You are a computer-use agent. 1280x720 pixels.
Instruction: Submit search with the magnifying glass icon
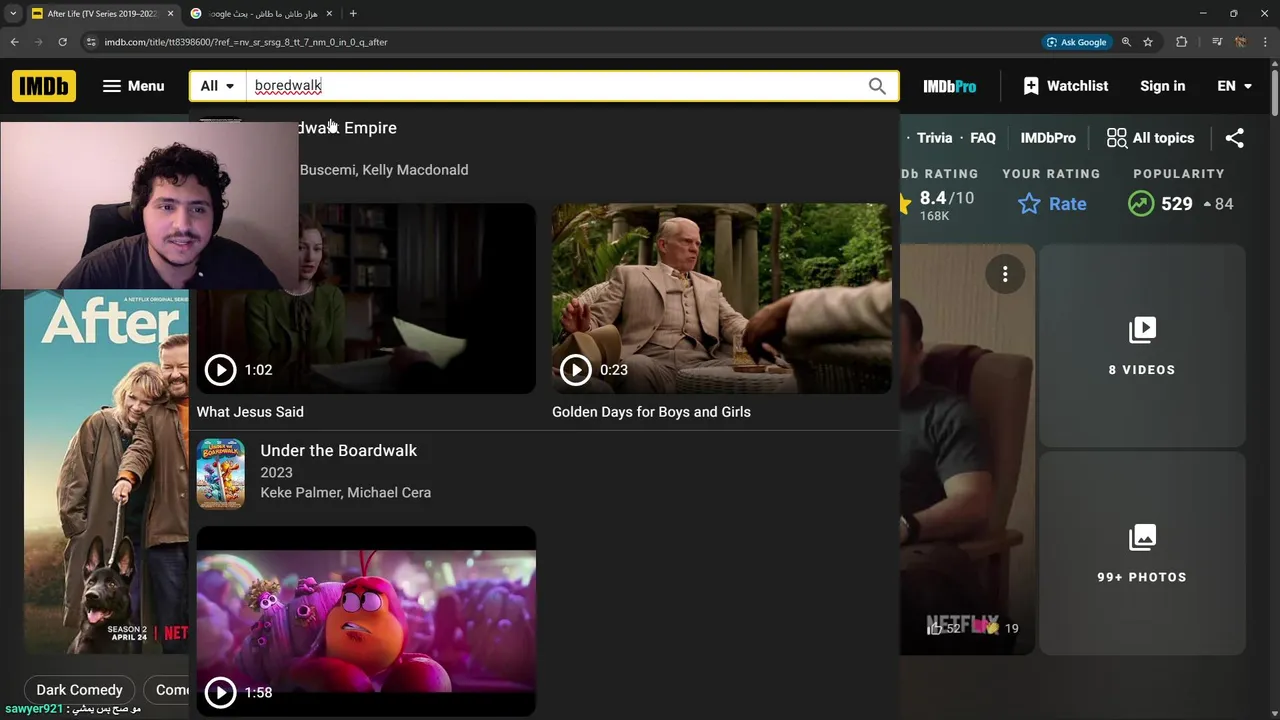(x=877, y=86)
